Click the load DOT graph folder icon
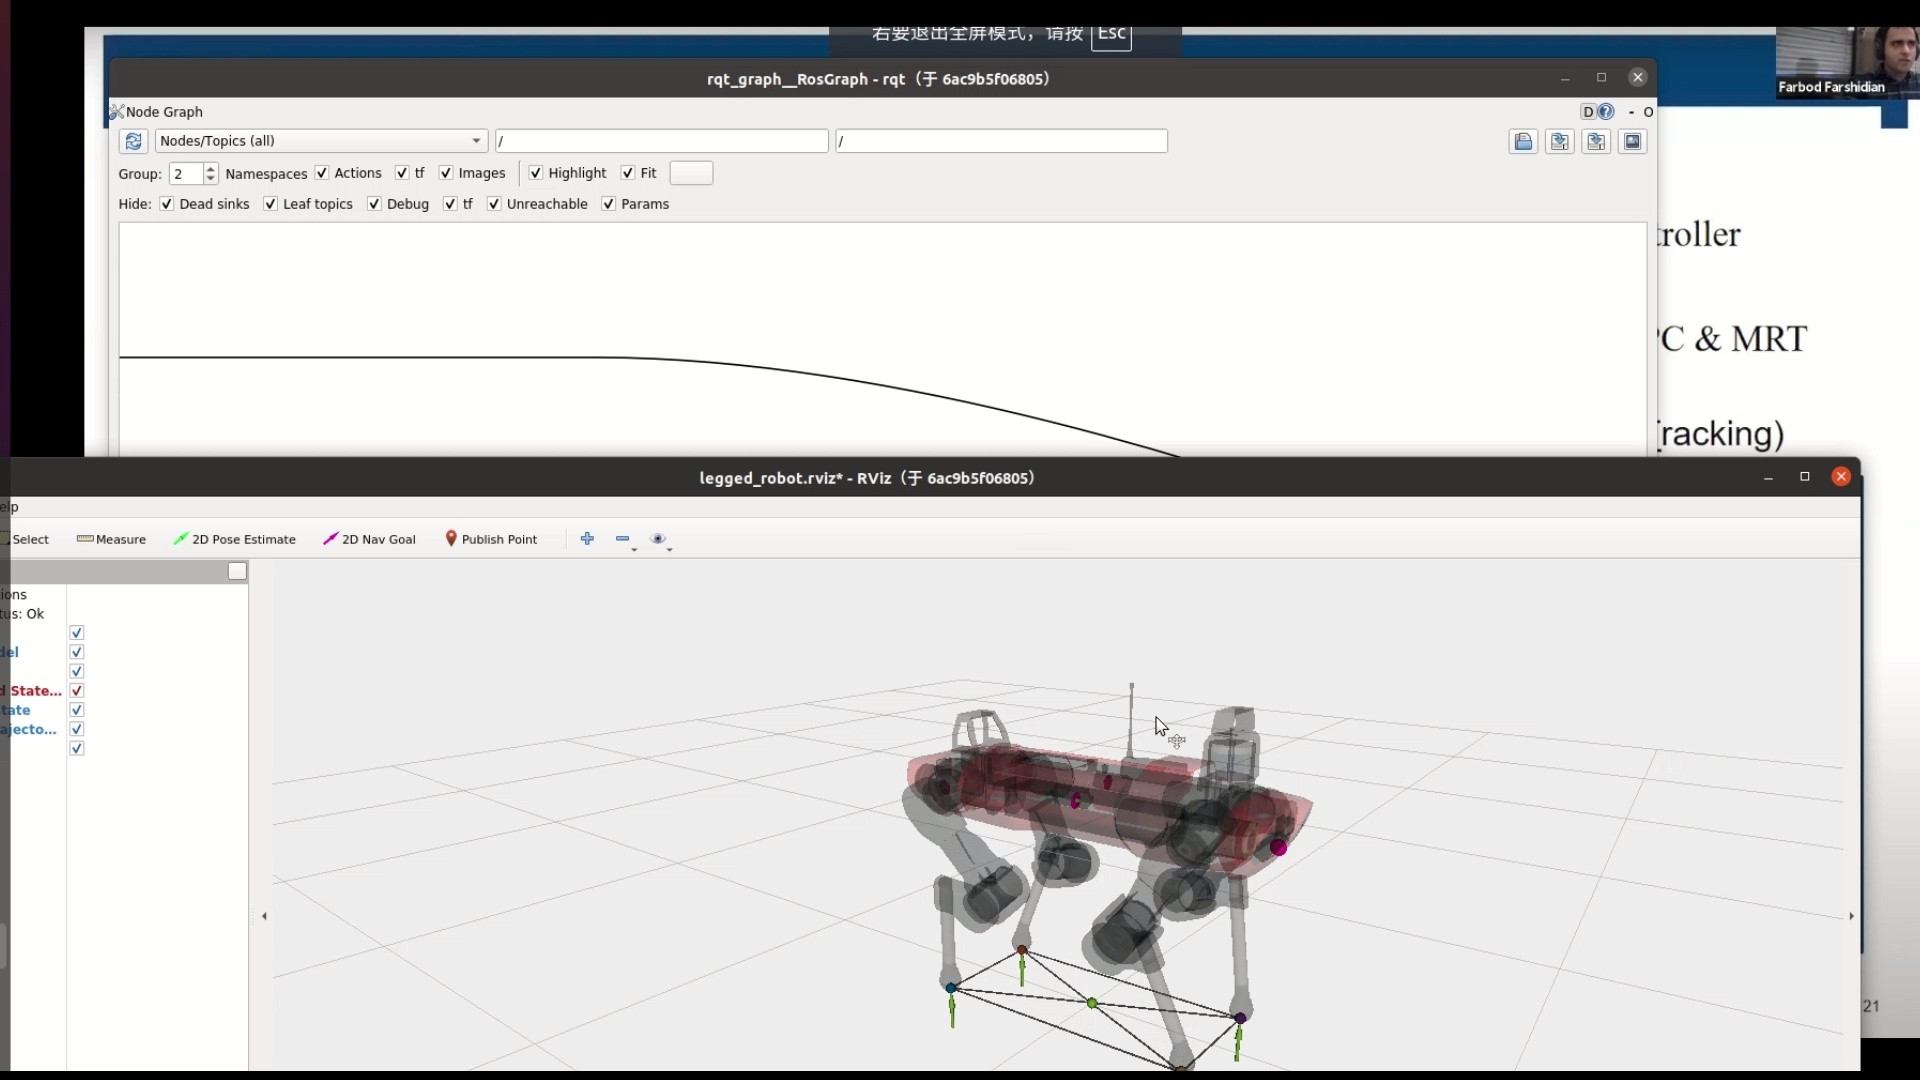This screenshot has height=1080, width=1920. click(x=1523, y=142)
